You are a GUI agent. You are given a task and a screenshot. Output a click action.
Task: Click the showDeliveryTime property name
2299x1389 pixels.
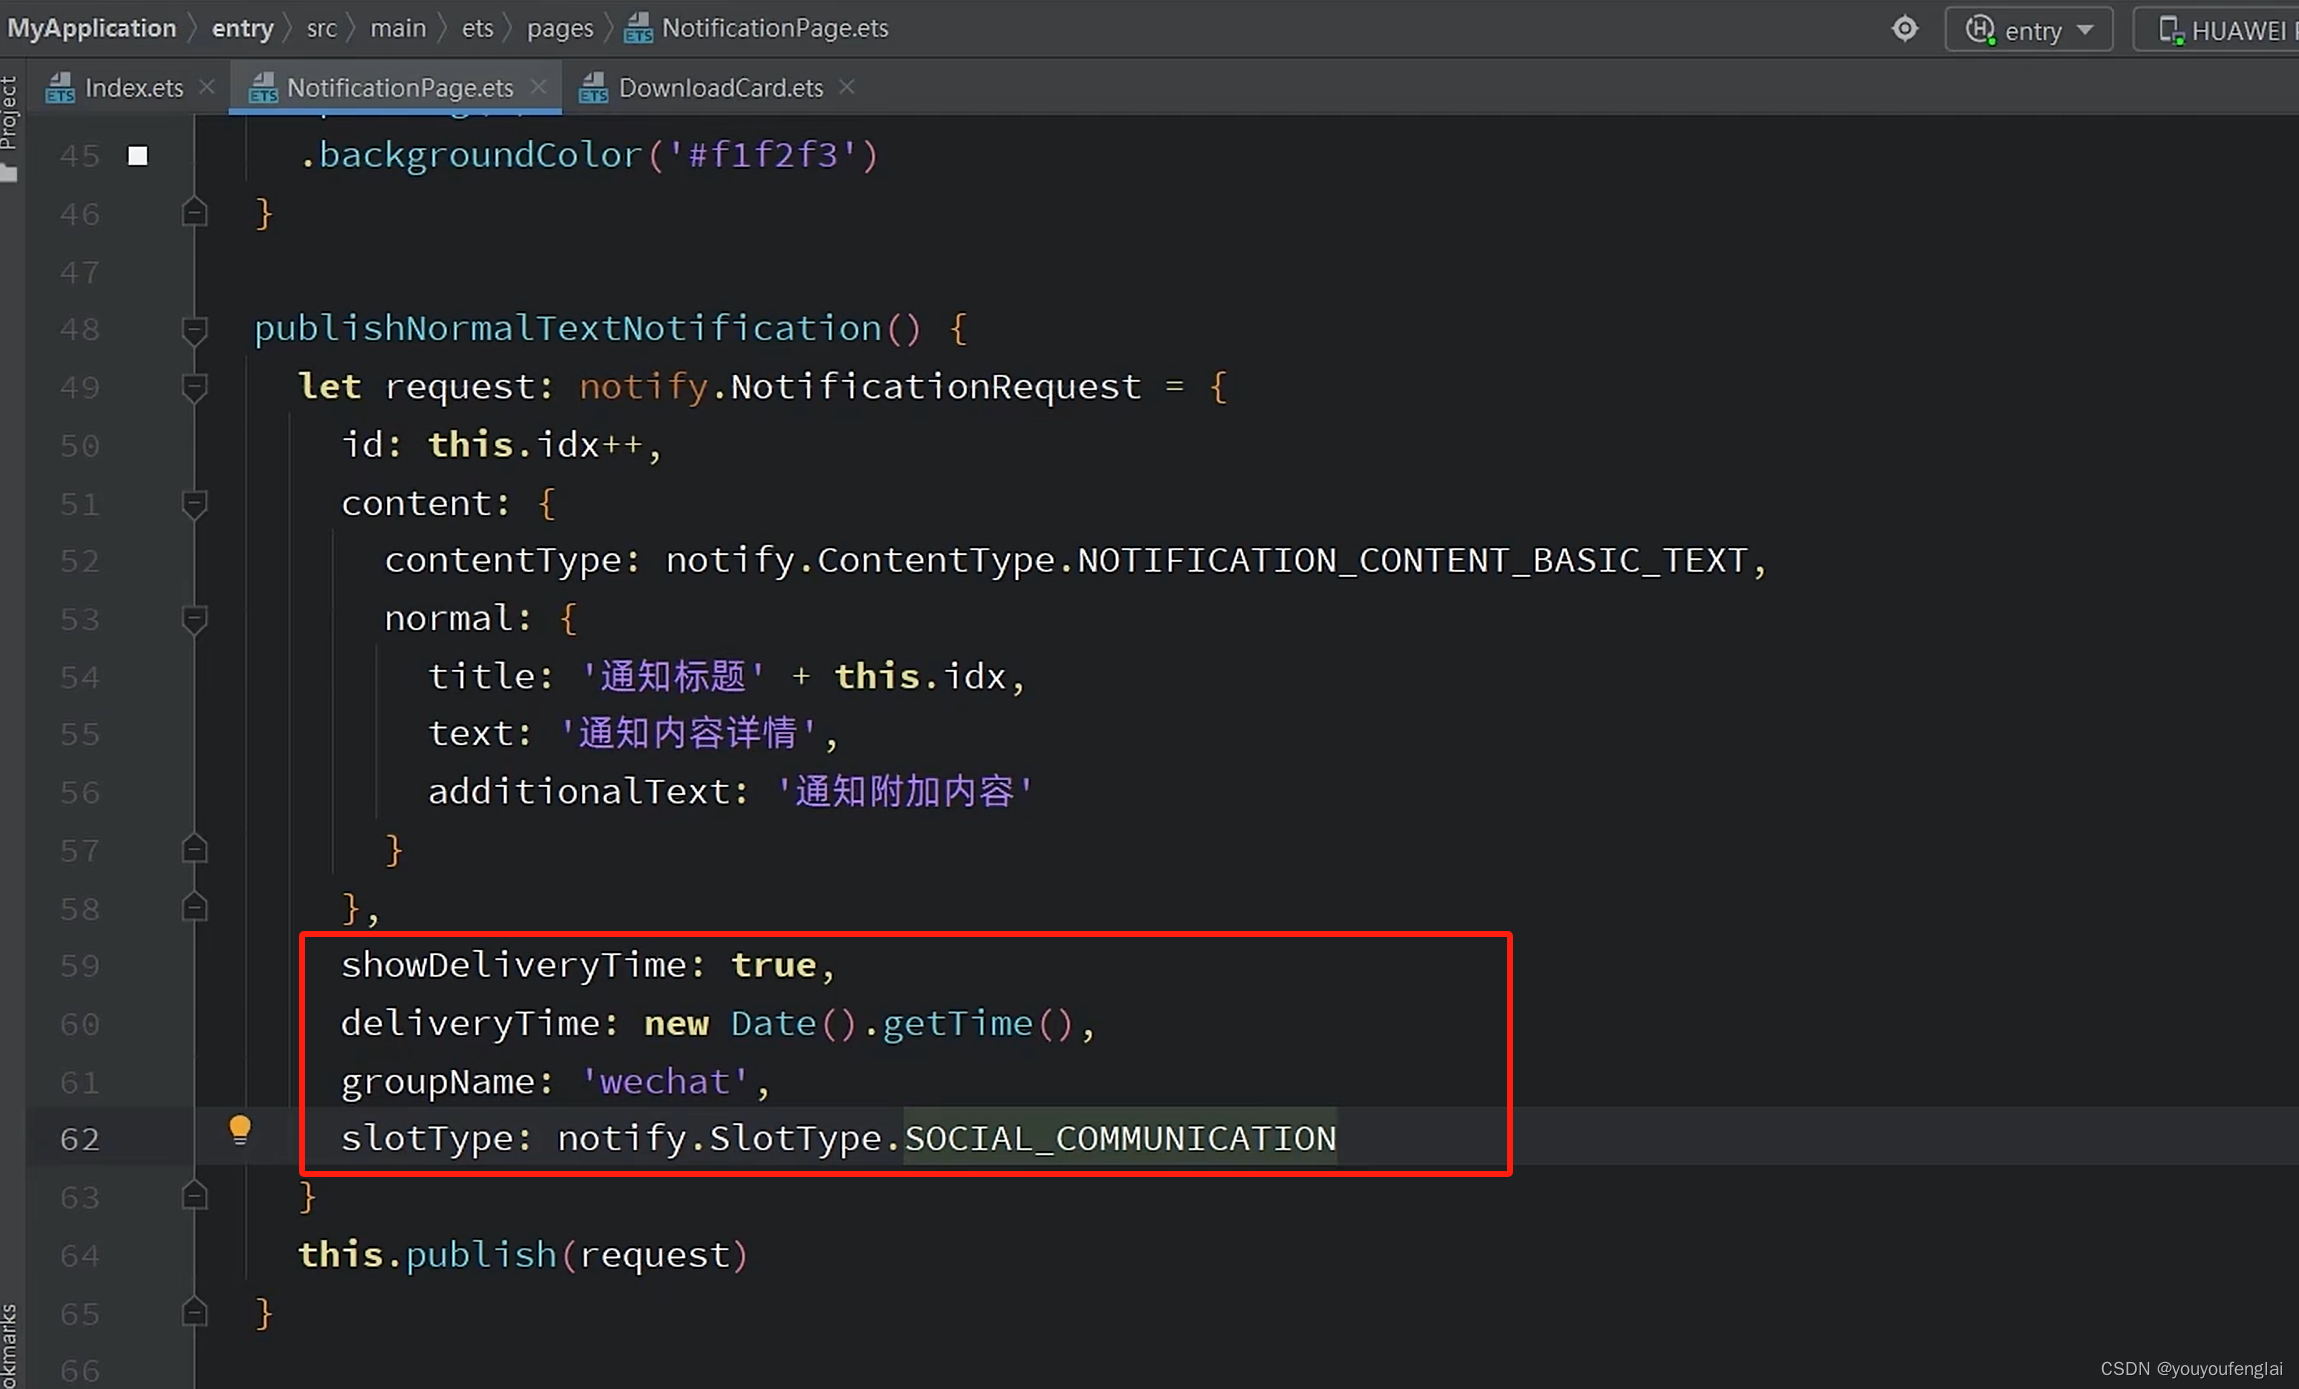coord(513,965)
